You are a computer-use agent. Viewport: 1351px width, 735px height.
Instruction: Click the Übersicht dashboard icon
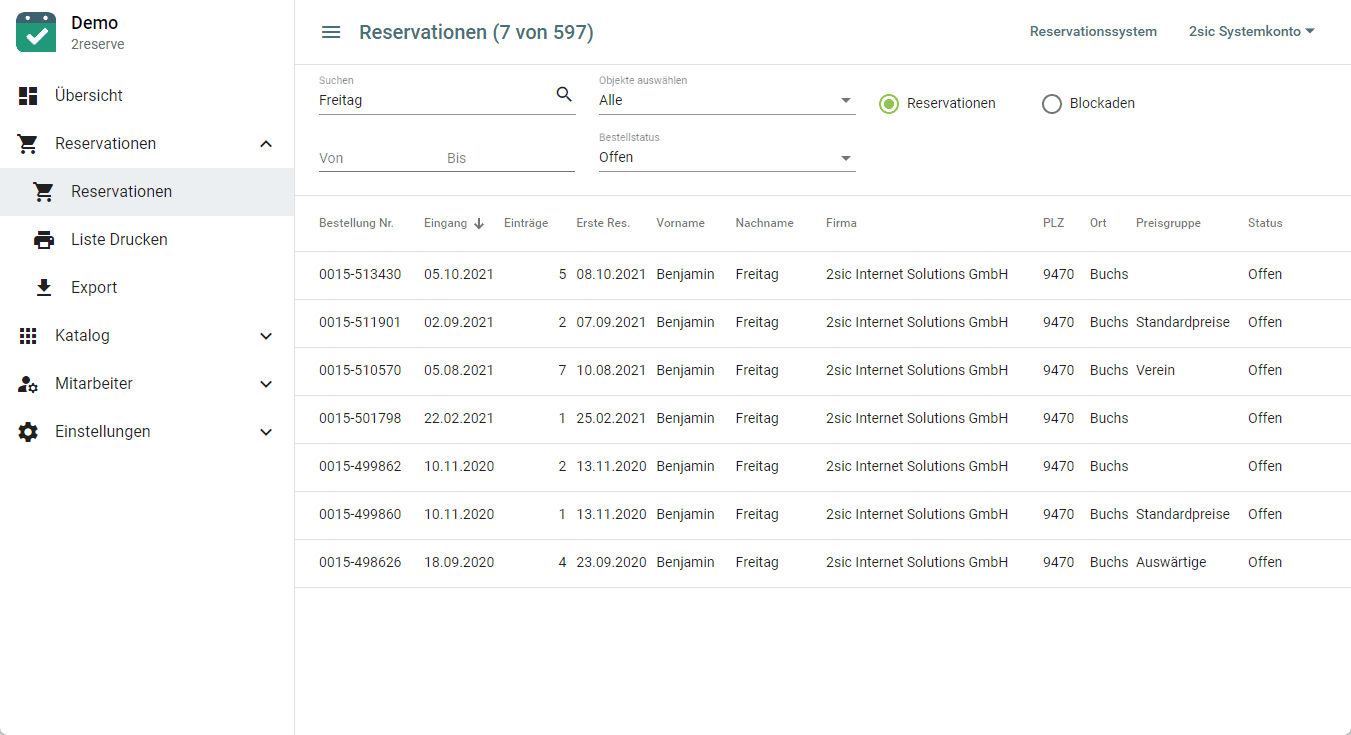(x=28, y=96)
